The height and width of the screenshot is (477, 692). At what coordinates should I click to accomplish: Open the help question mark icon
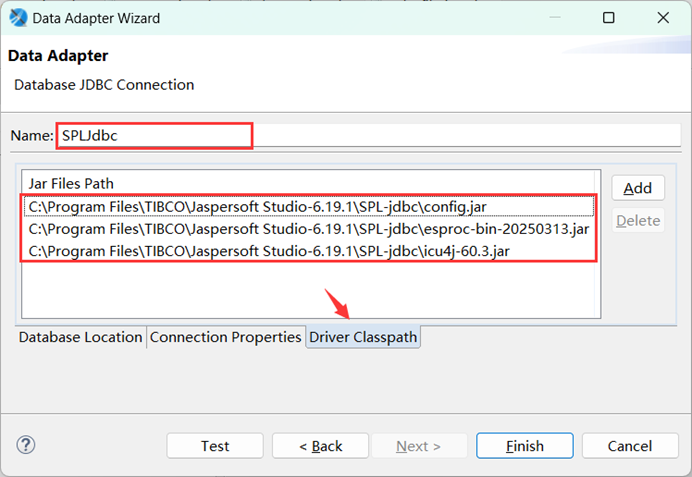point(26,445)
